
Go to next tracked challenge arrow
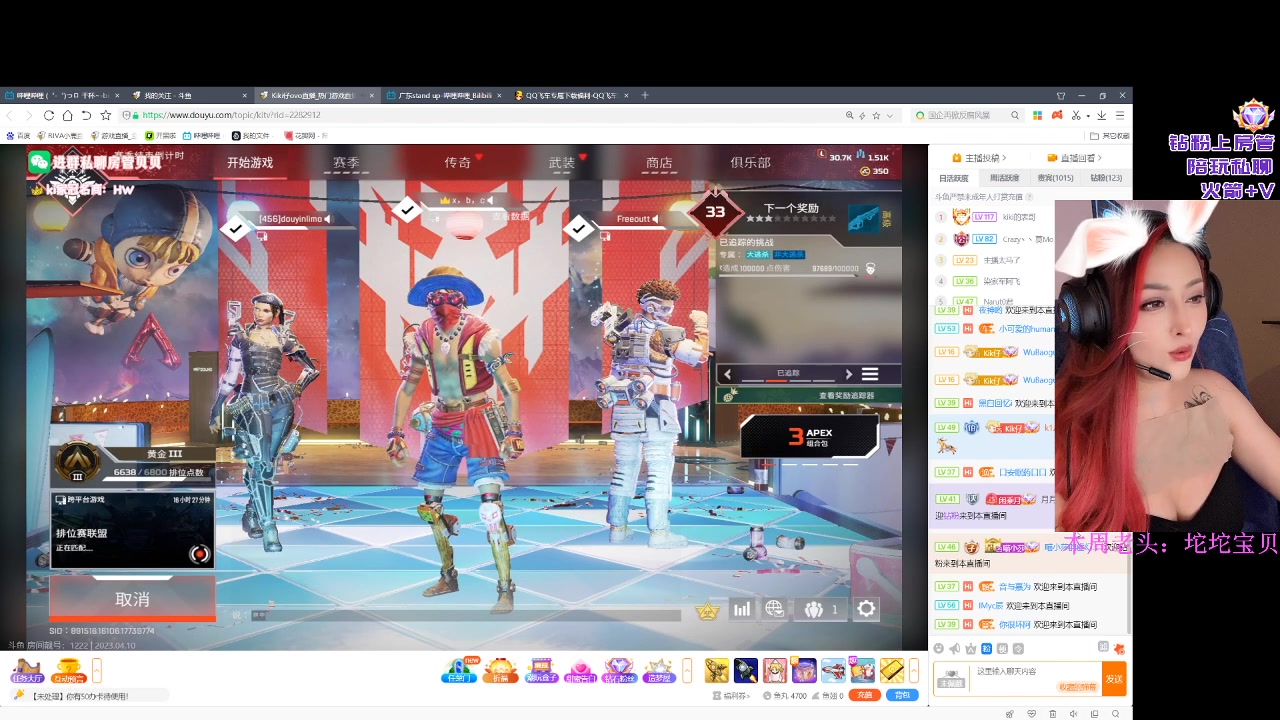click(849, 374)
